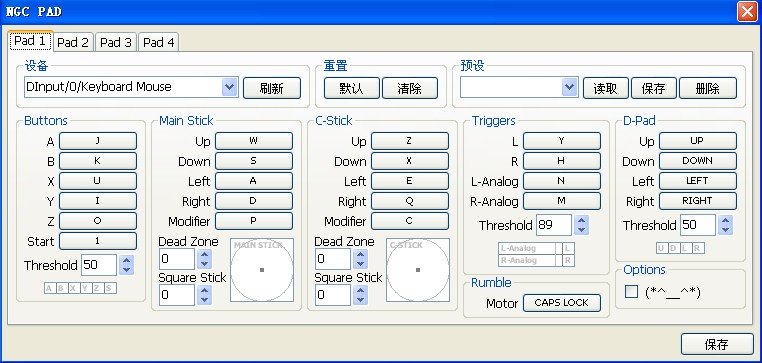Rebind the X button mapped to U
This screenshot has width=762, height=363.
click(98, 181)
